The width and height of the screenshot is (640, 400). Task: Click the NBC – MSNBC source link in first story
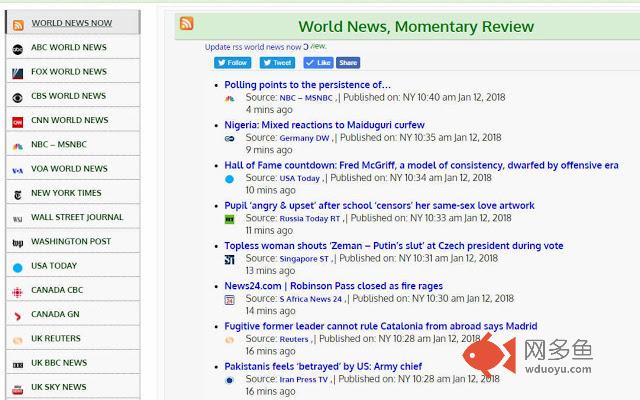(306, 98)
